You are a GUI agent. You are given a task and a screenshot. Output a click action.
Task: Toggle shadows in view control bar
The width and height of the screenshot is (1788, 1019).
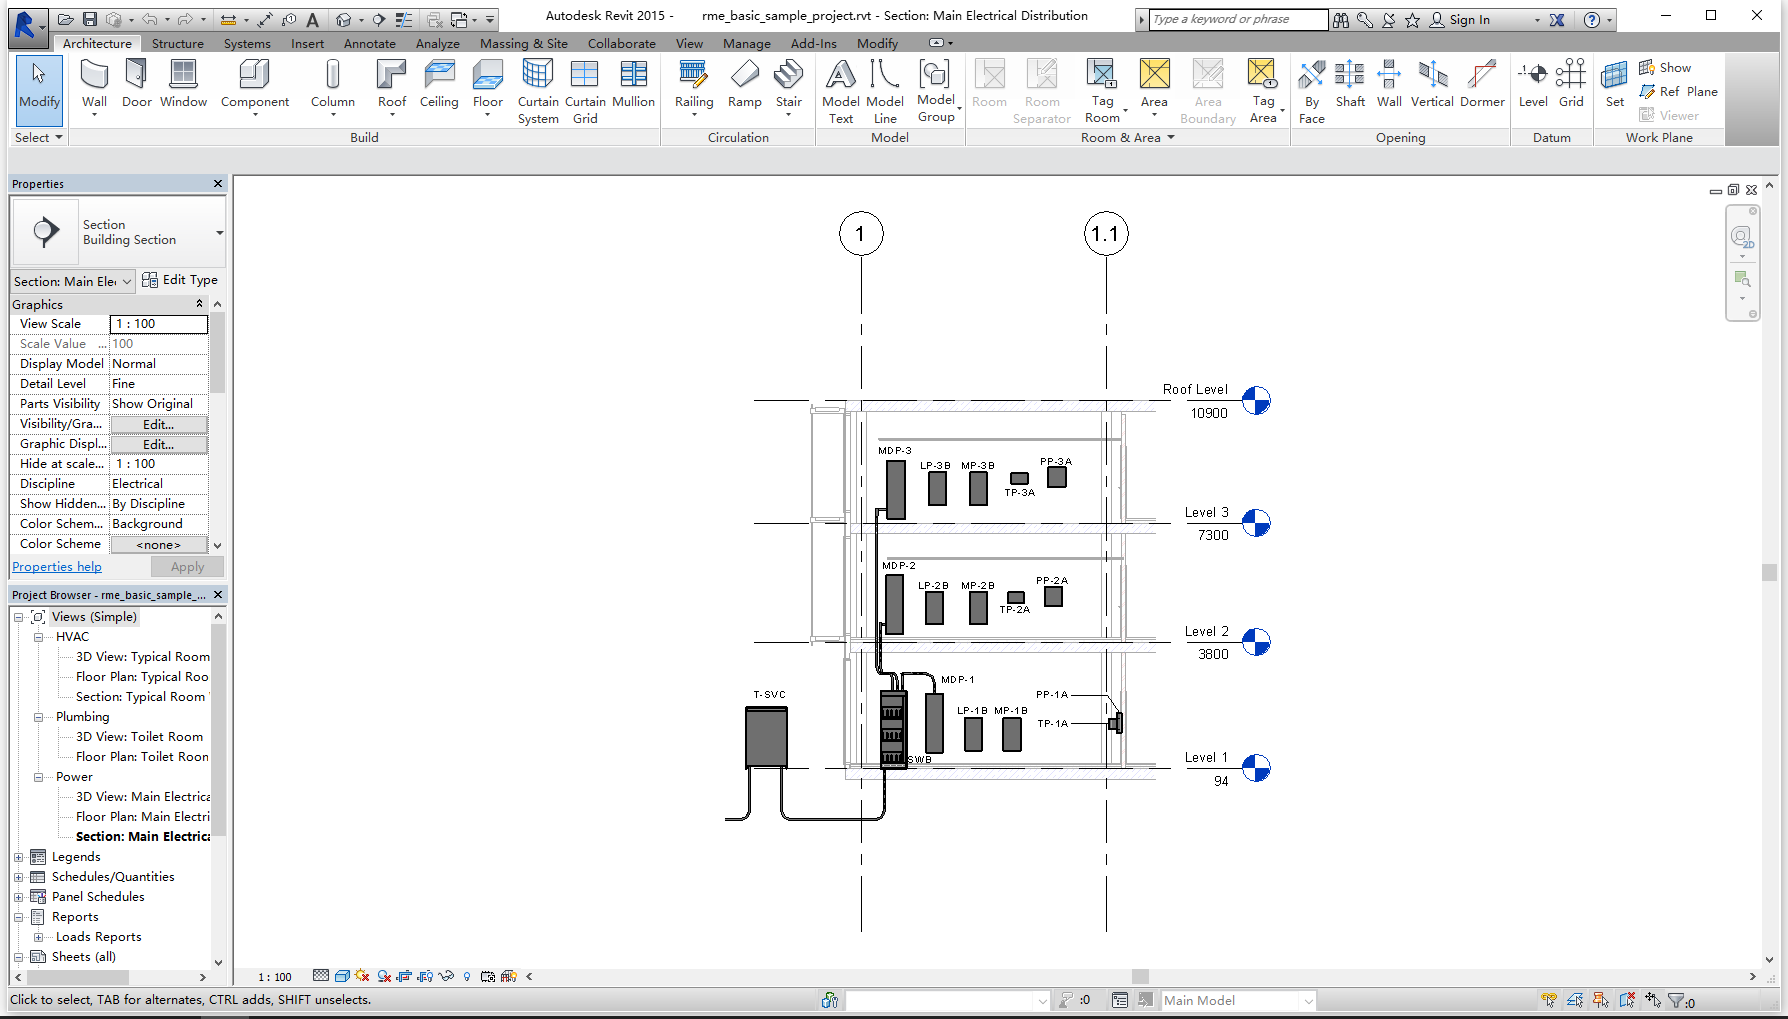(x=383, y=976)
